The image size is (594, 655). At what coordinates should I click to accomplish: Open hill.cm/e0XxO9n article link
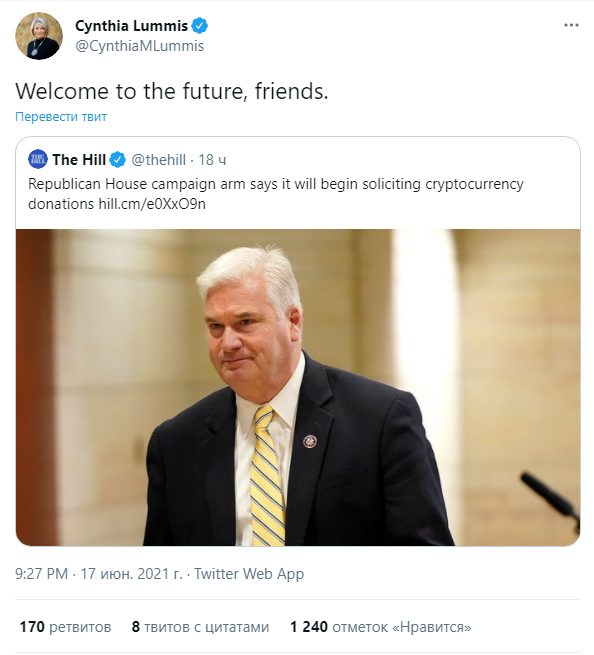pos(152,204)
